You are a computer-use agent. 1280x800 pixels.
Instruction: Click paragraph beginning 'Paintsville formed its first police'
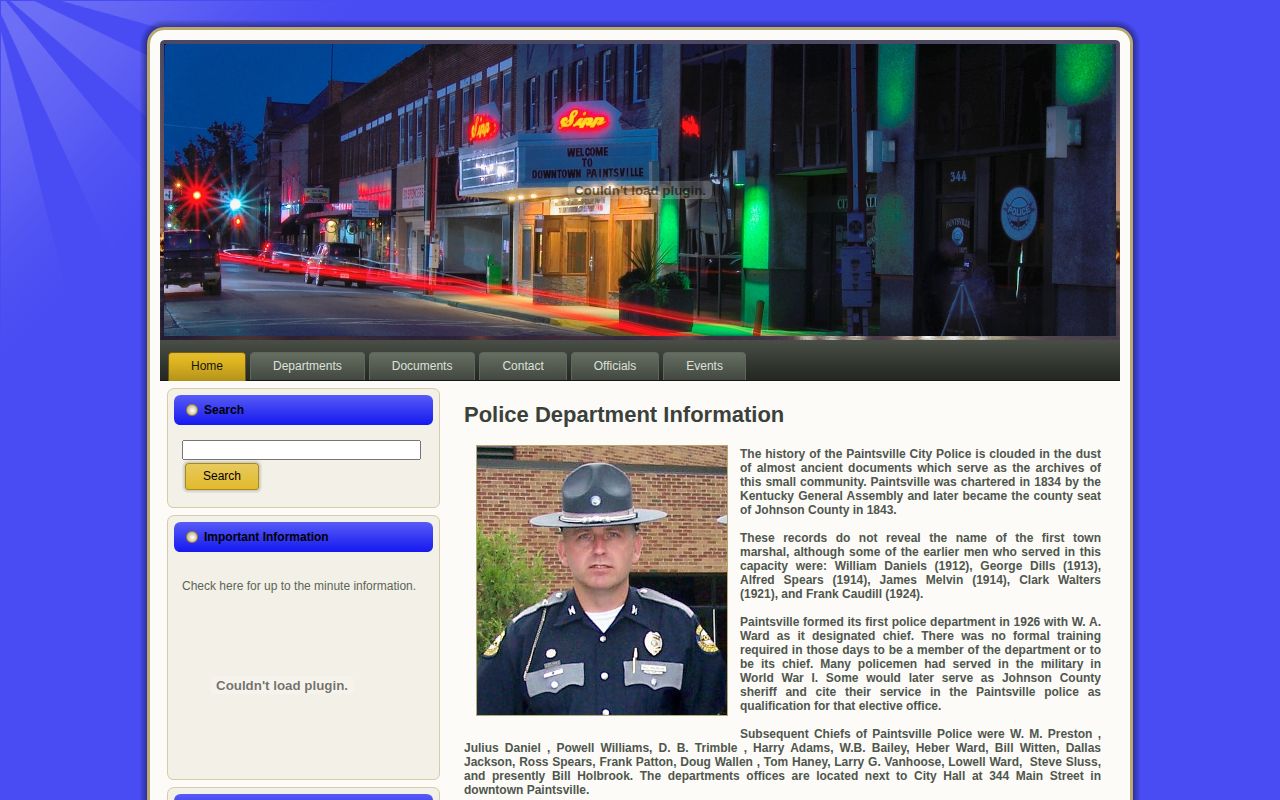tap(920, 664)
